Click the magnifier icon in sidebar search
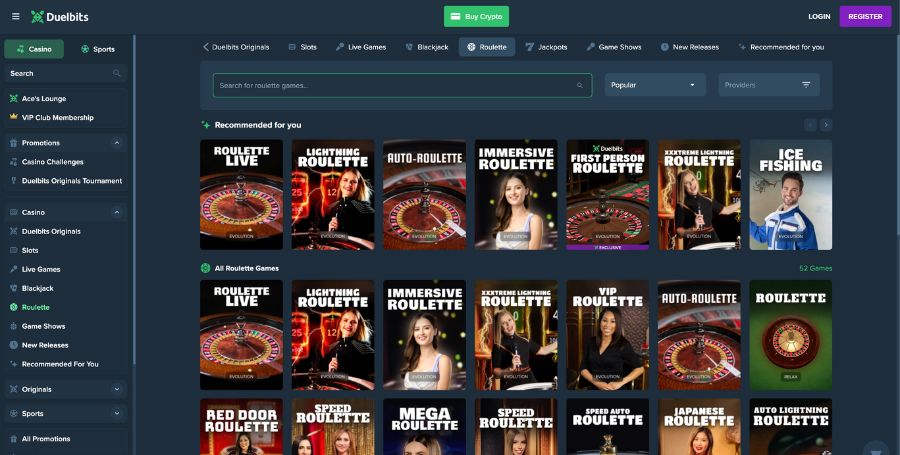 pos(117,74)
